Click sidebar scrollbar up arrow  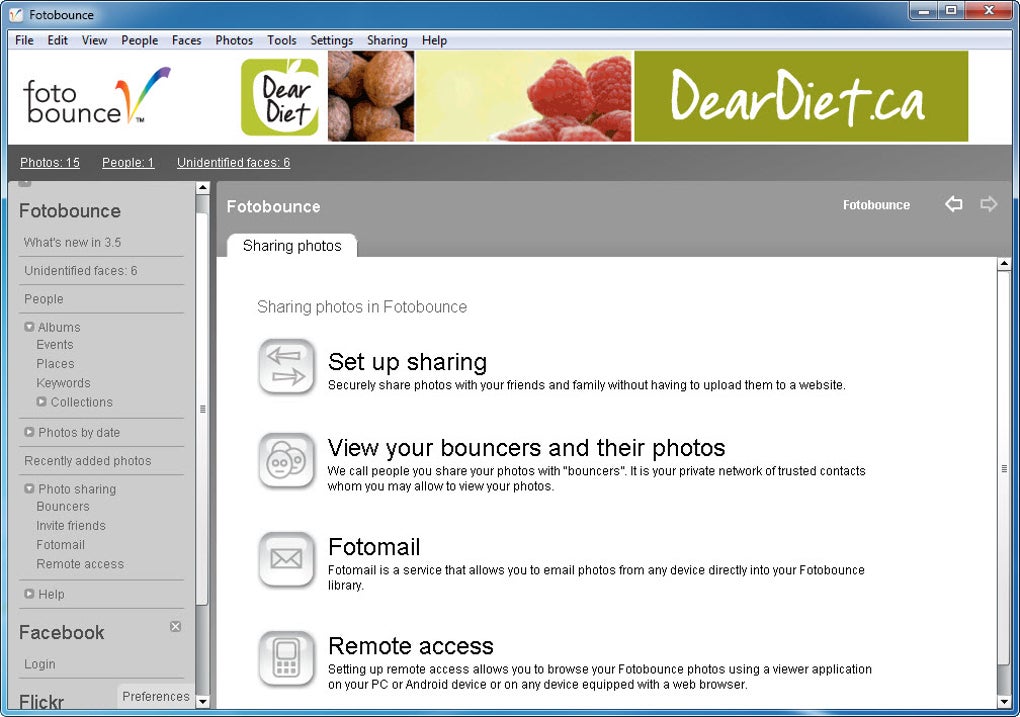click(202, 188)
